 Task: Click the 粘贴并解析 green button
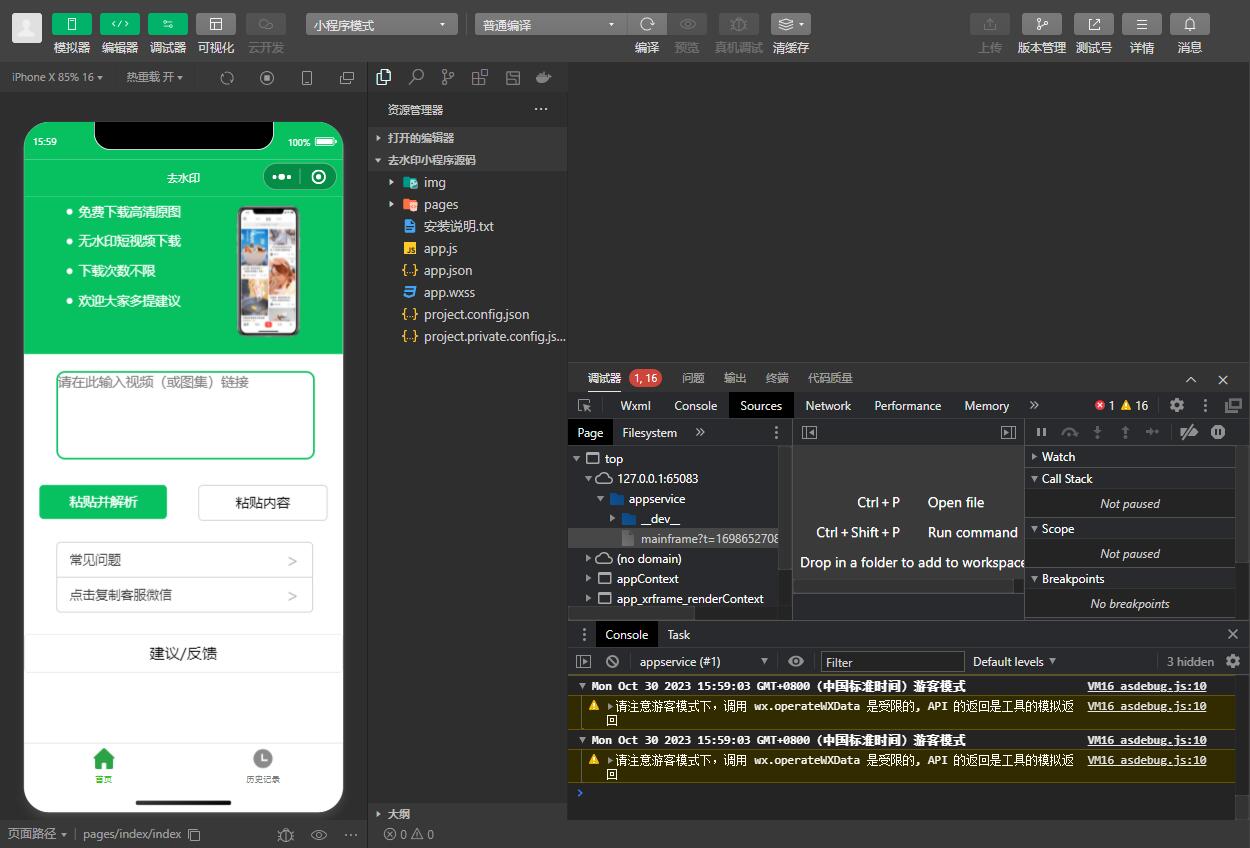(x=103, y=502)
